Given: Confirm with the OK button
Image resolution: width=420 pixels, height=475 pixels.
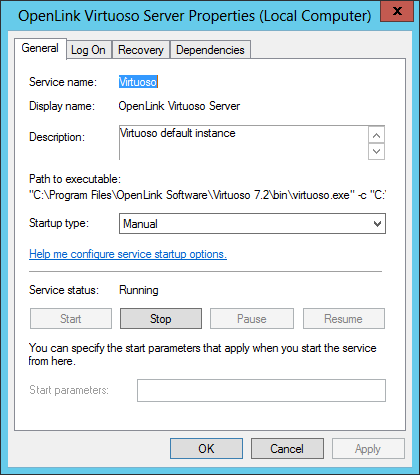Looking at the screenshot, I should pyautogui.click(x=206, y=449).
